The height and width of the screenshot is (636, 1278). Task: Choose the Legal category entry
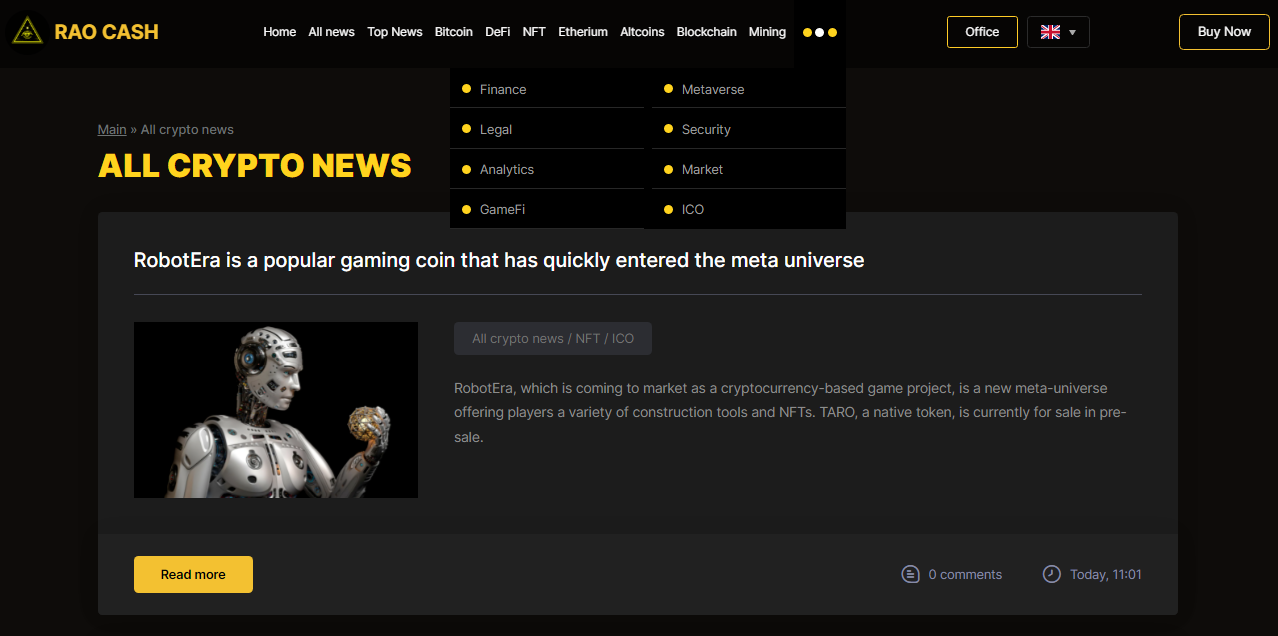coord(495,129)
